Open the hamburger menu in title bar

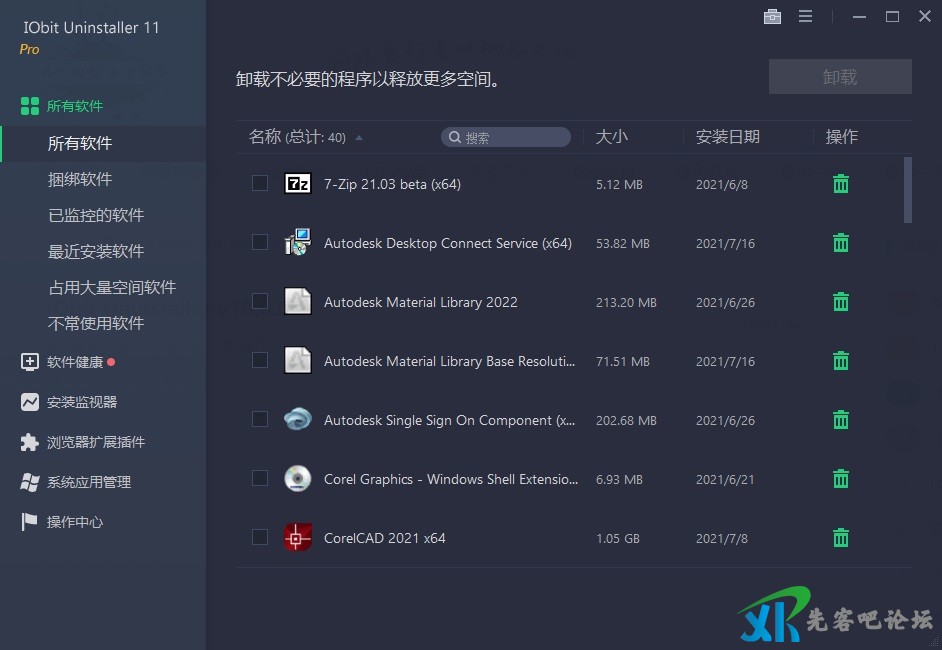pos(805,16)
